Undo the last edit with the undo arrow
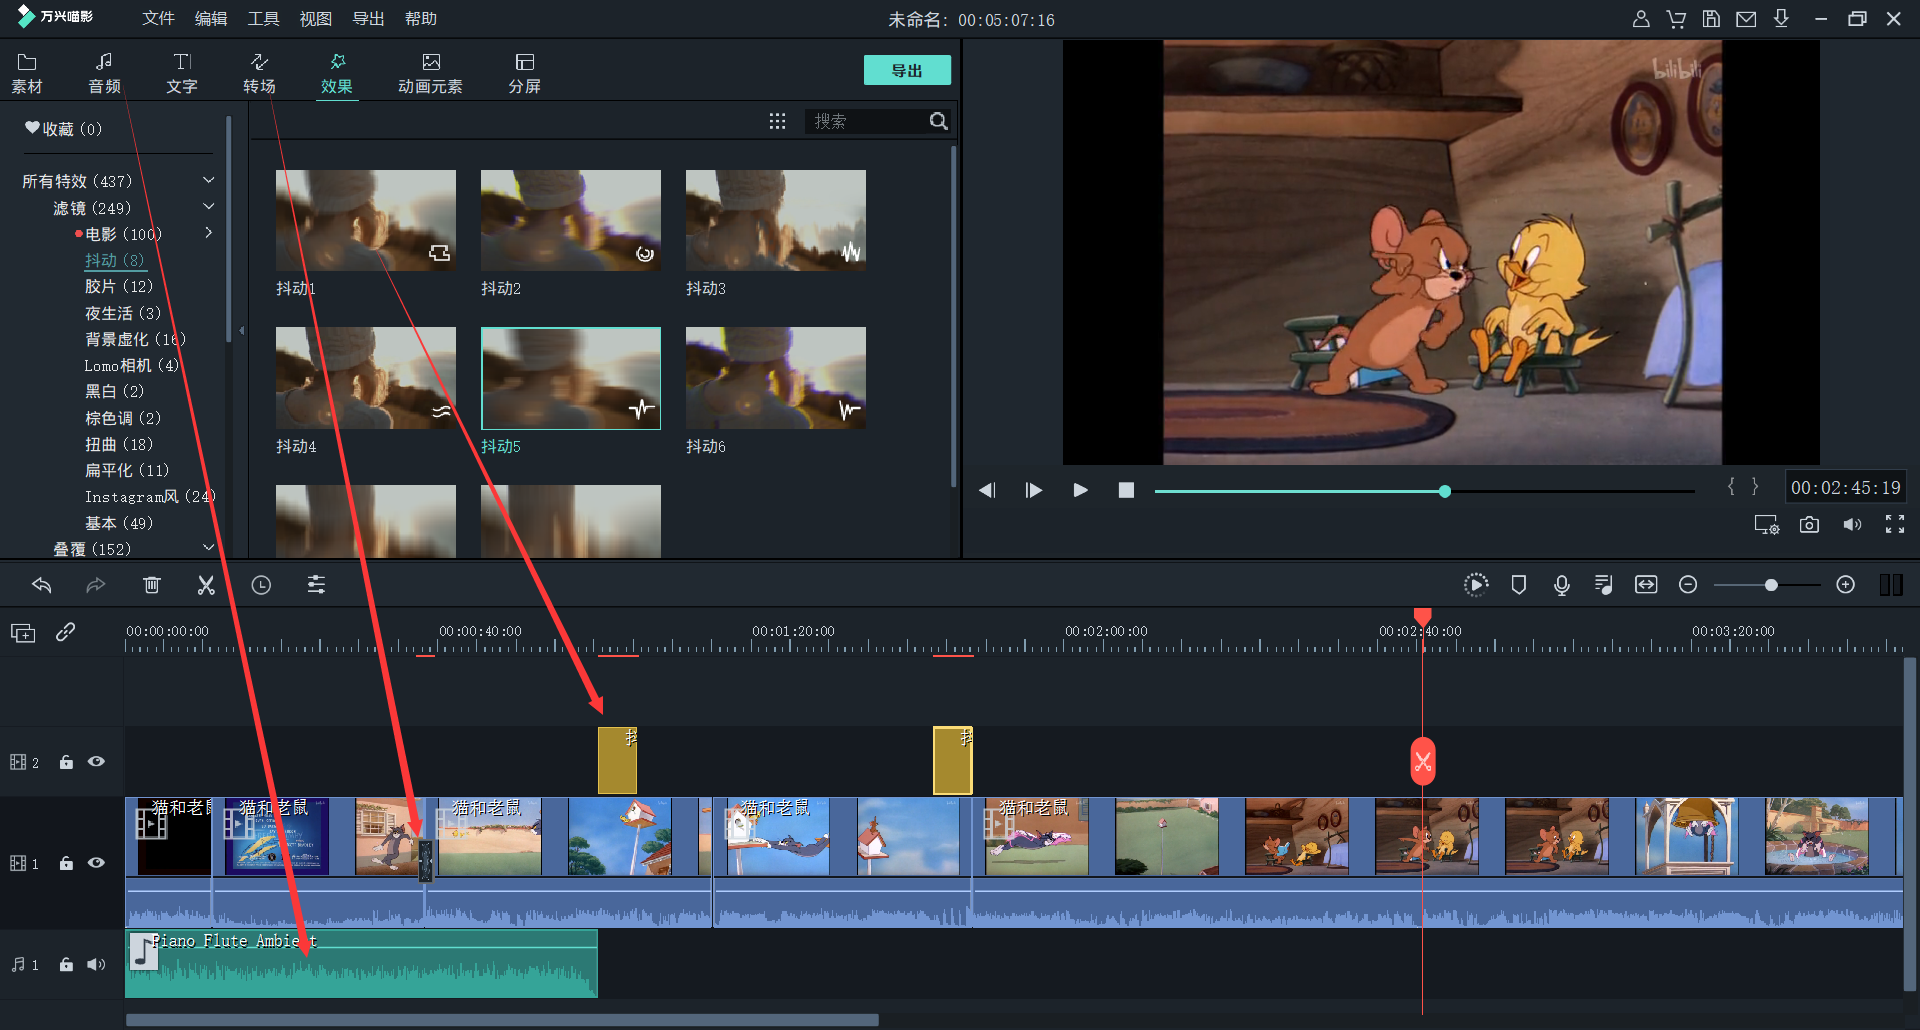Image resolution: width=1920 pixels, height=1030 pixels. 42,586
